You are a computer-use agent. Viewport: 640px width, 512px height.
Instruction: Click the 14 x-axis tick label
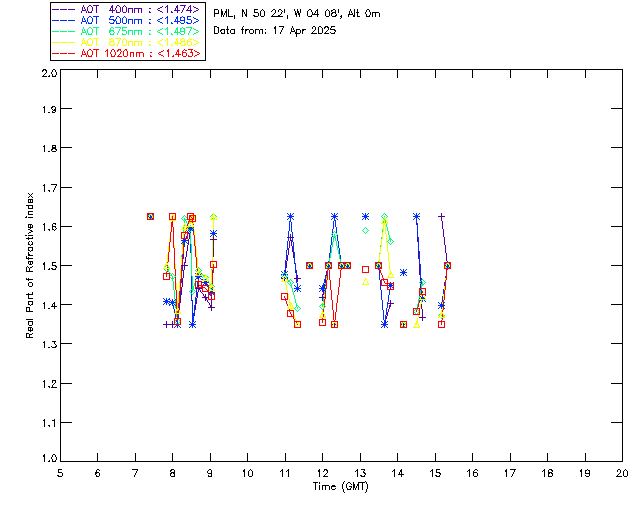point(398,473)
